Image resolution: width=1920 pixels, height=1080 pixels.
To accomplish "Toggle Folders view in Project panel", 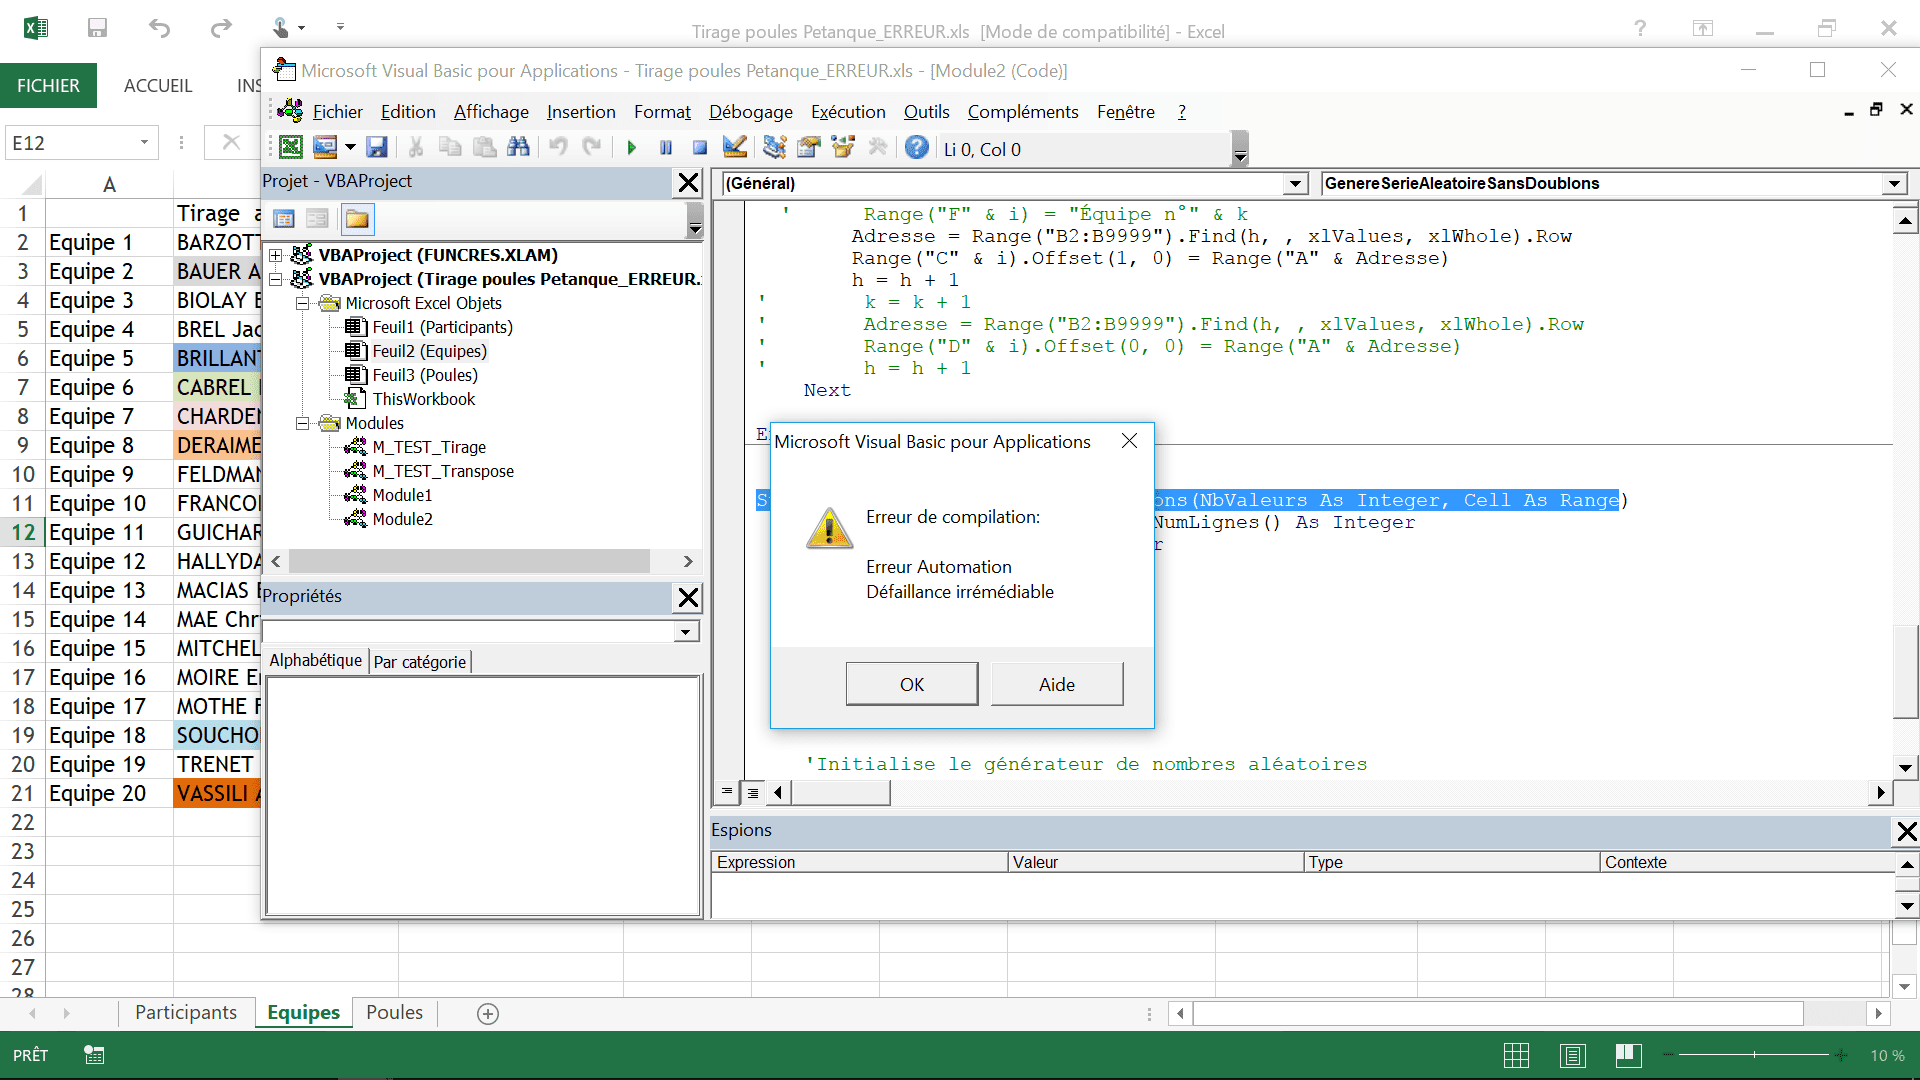I will pos(357,219).
